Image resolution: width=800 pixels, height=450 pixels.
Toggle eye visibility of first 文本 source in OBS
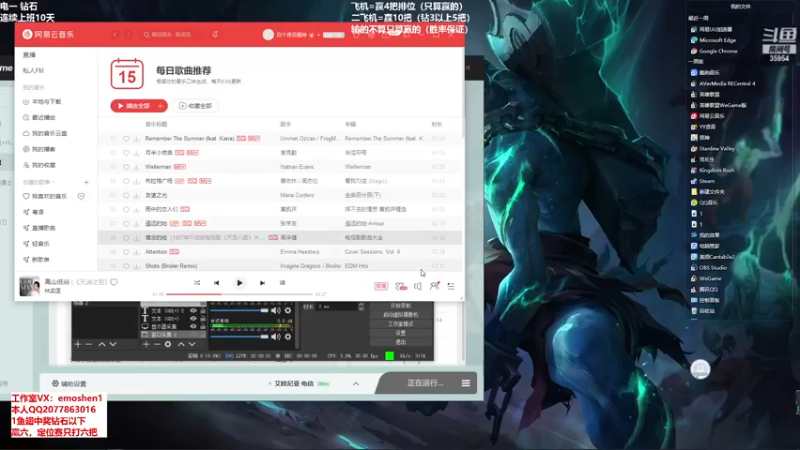click(193, 310)
